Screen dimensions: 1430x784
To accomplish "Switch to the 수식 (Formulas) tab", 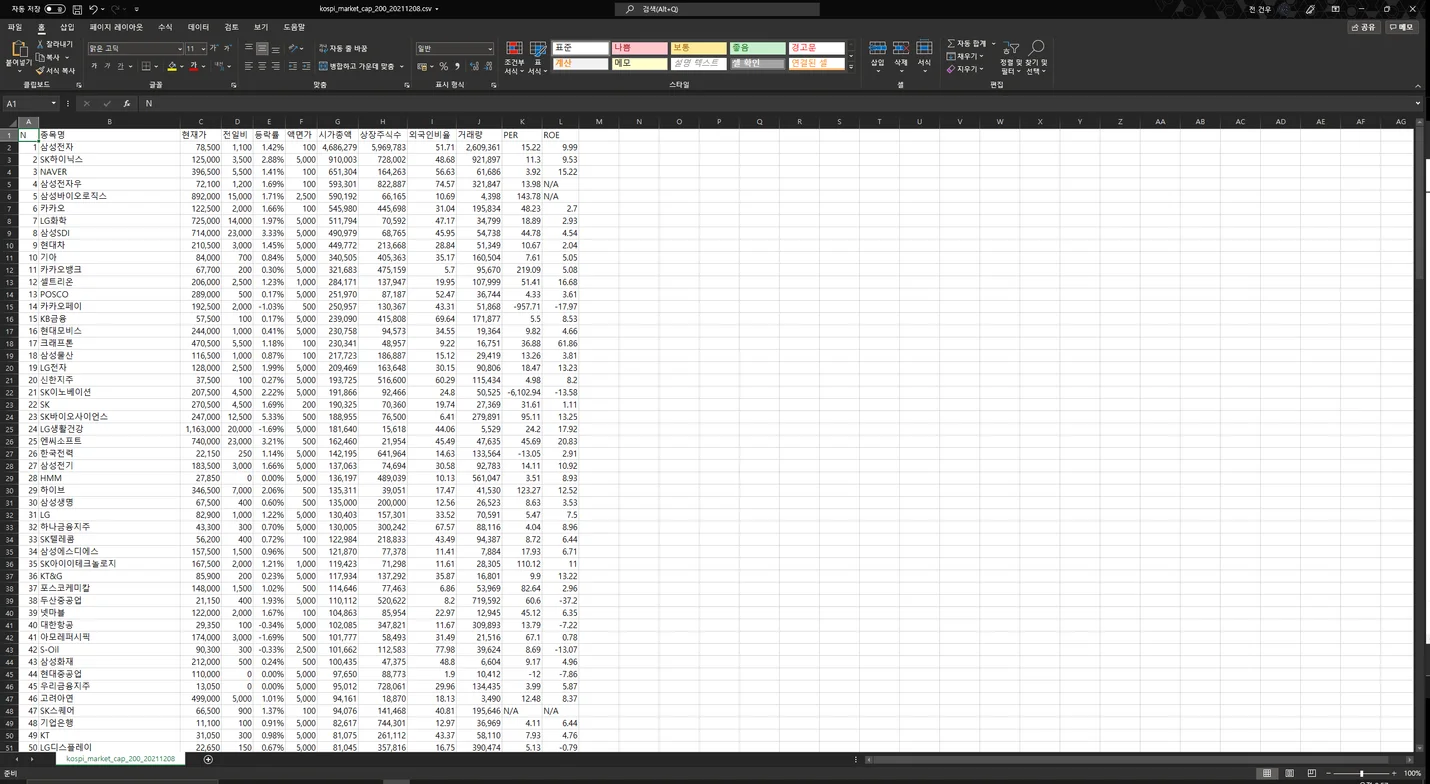I will (165, 27).
